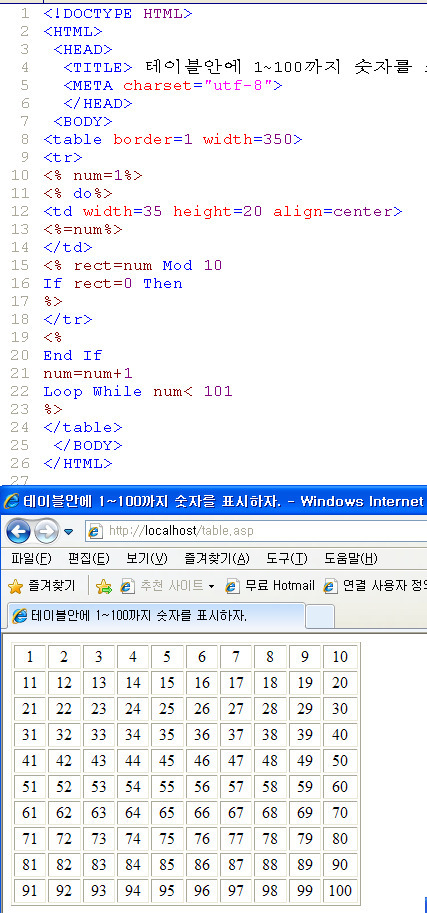Click table cell containing 37

(x=236, y=735)
